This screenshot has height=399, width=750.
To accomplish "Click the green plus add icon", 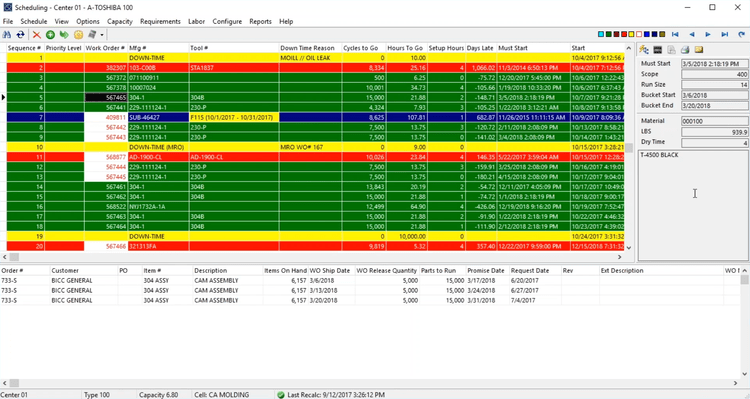I will [50, 34].
